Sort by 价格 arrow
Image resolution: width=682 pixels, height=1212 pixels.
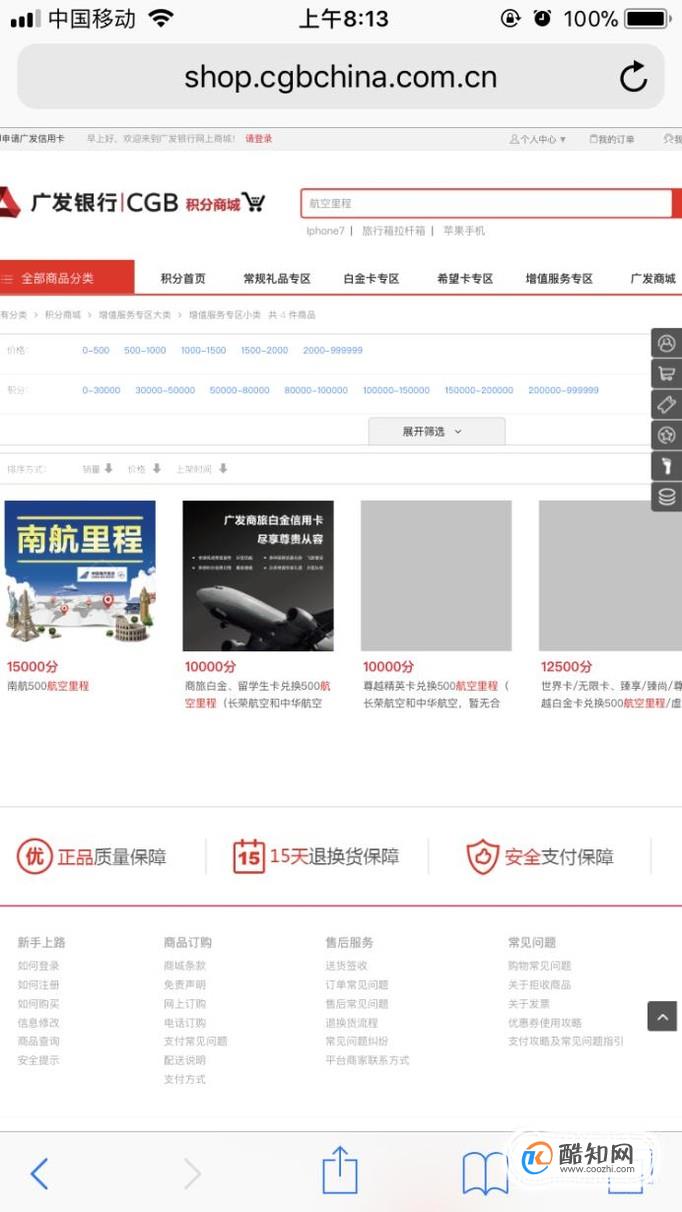point(156,468)
